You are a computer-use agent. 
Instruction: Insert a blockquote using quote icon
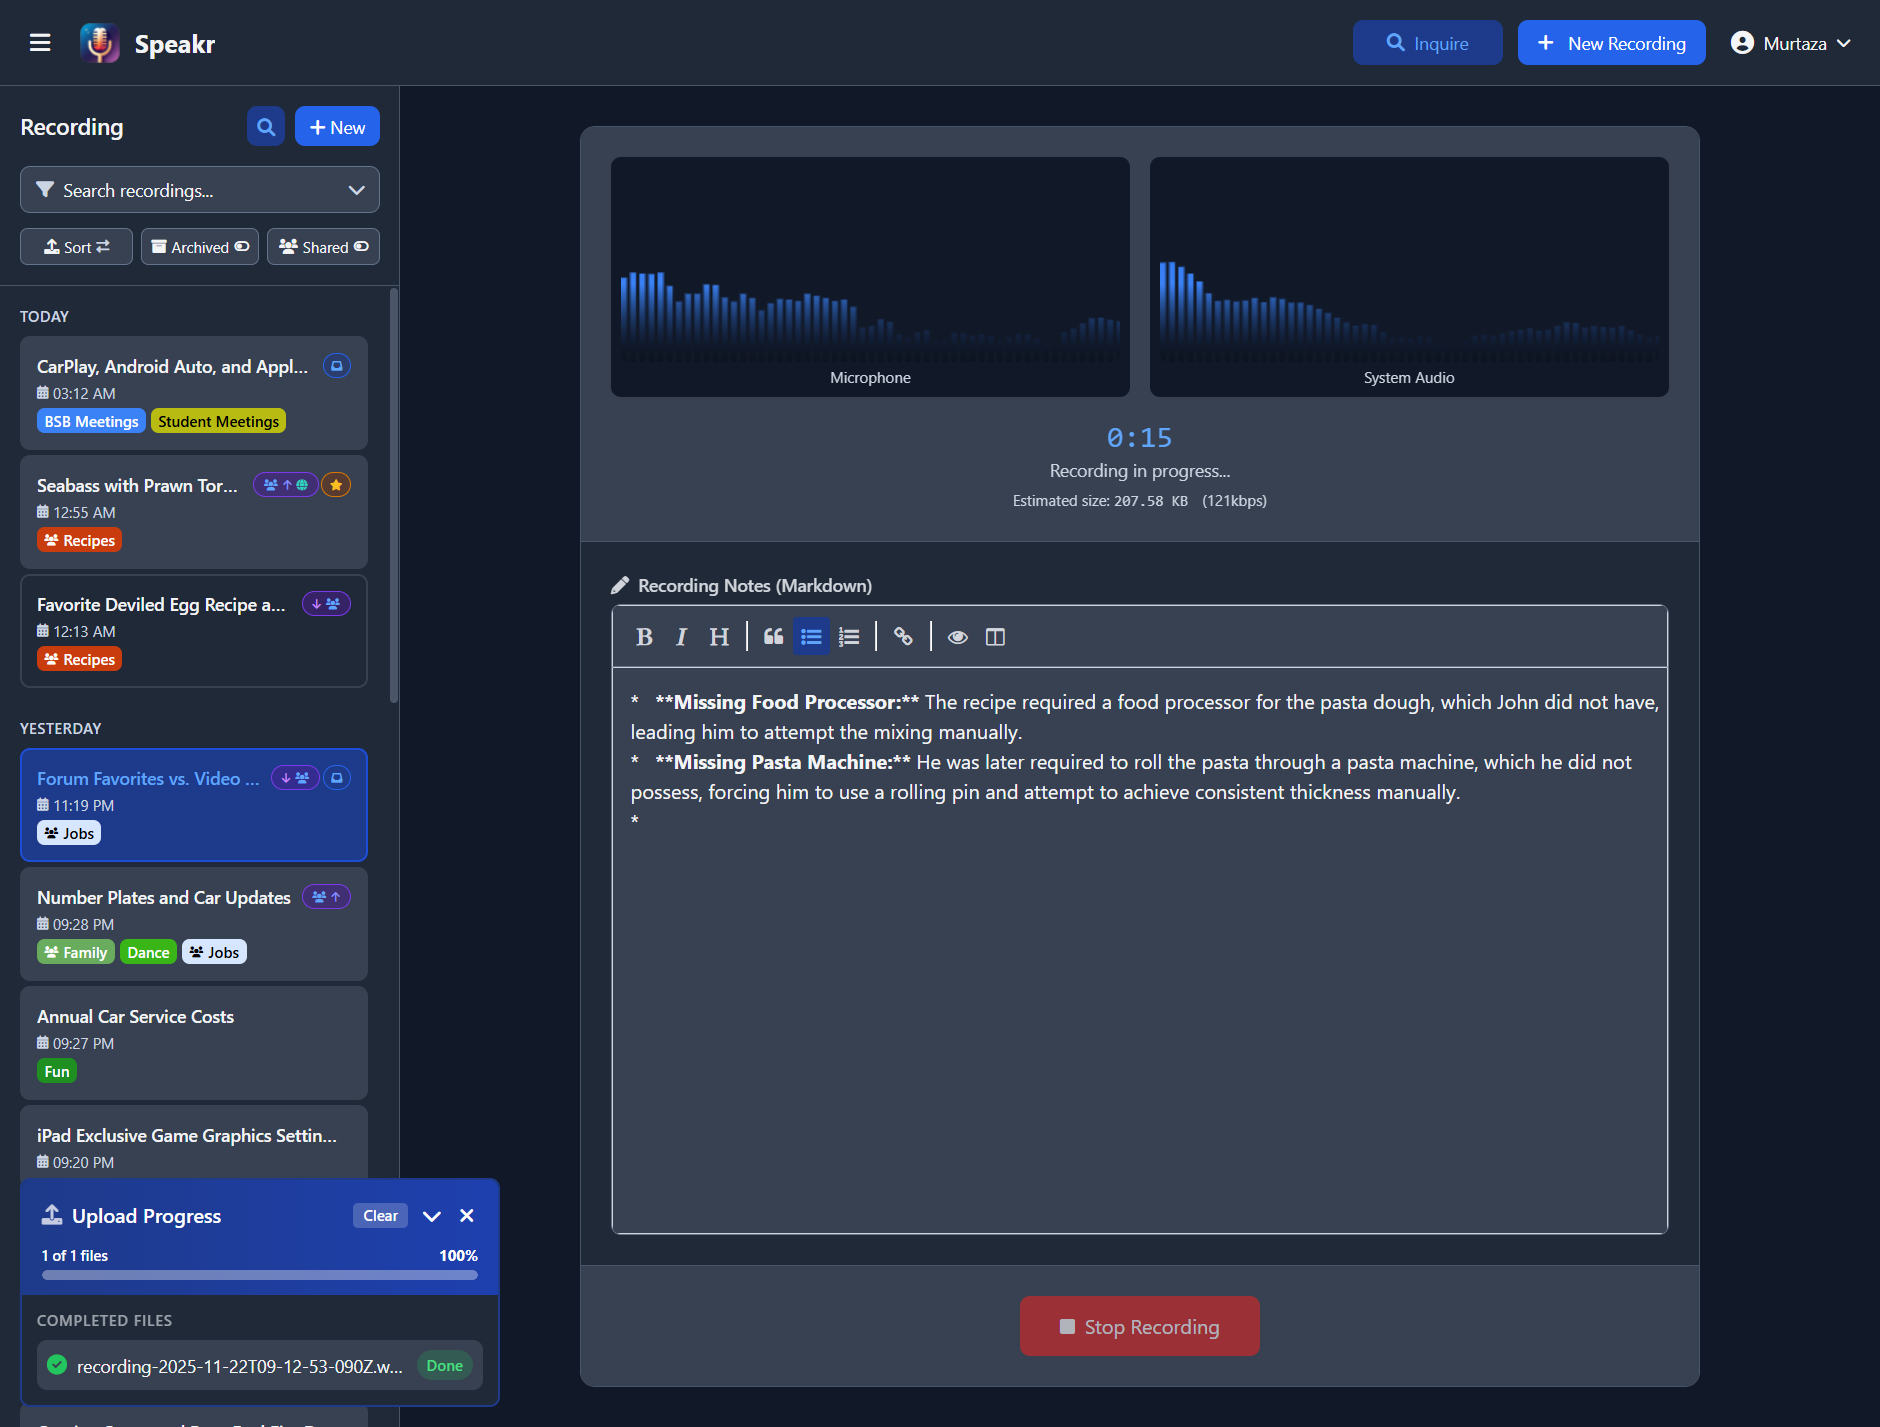[x=773, y=637]
